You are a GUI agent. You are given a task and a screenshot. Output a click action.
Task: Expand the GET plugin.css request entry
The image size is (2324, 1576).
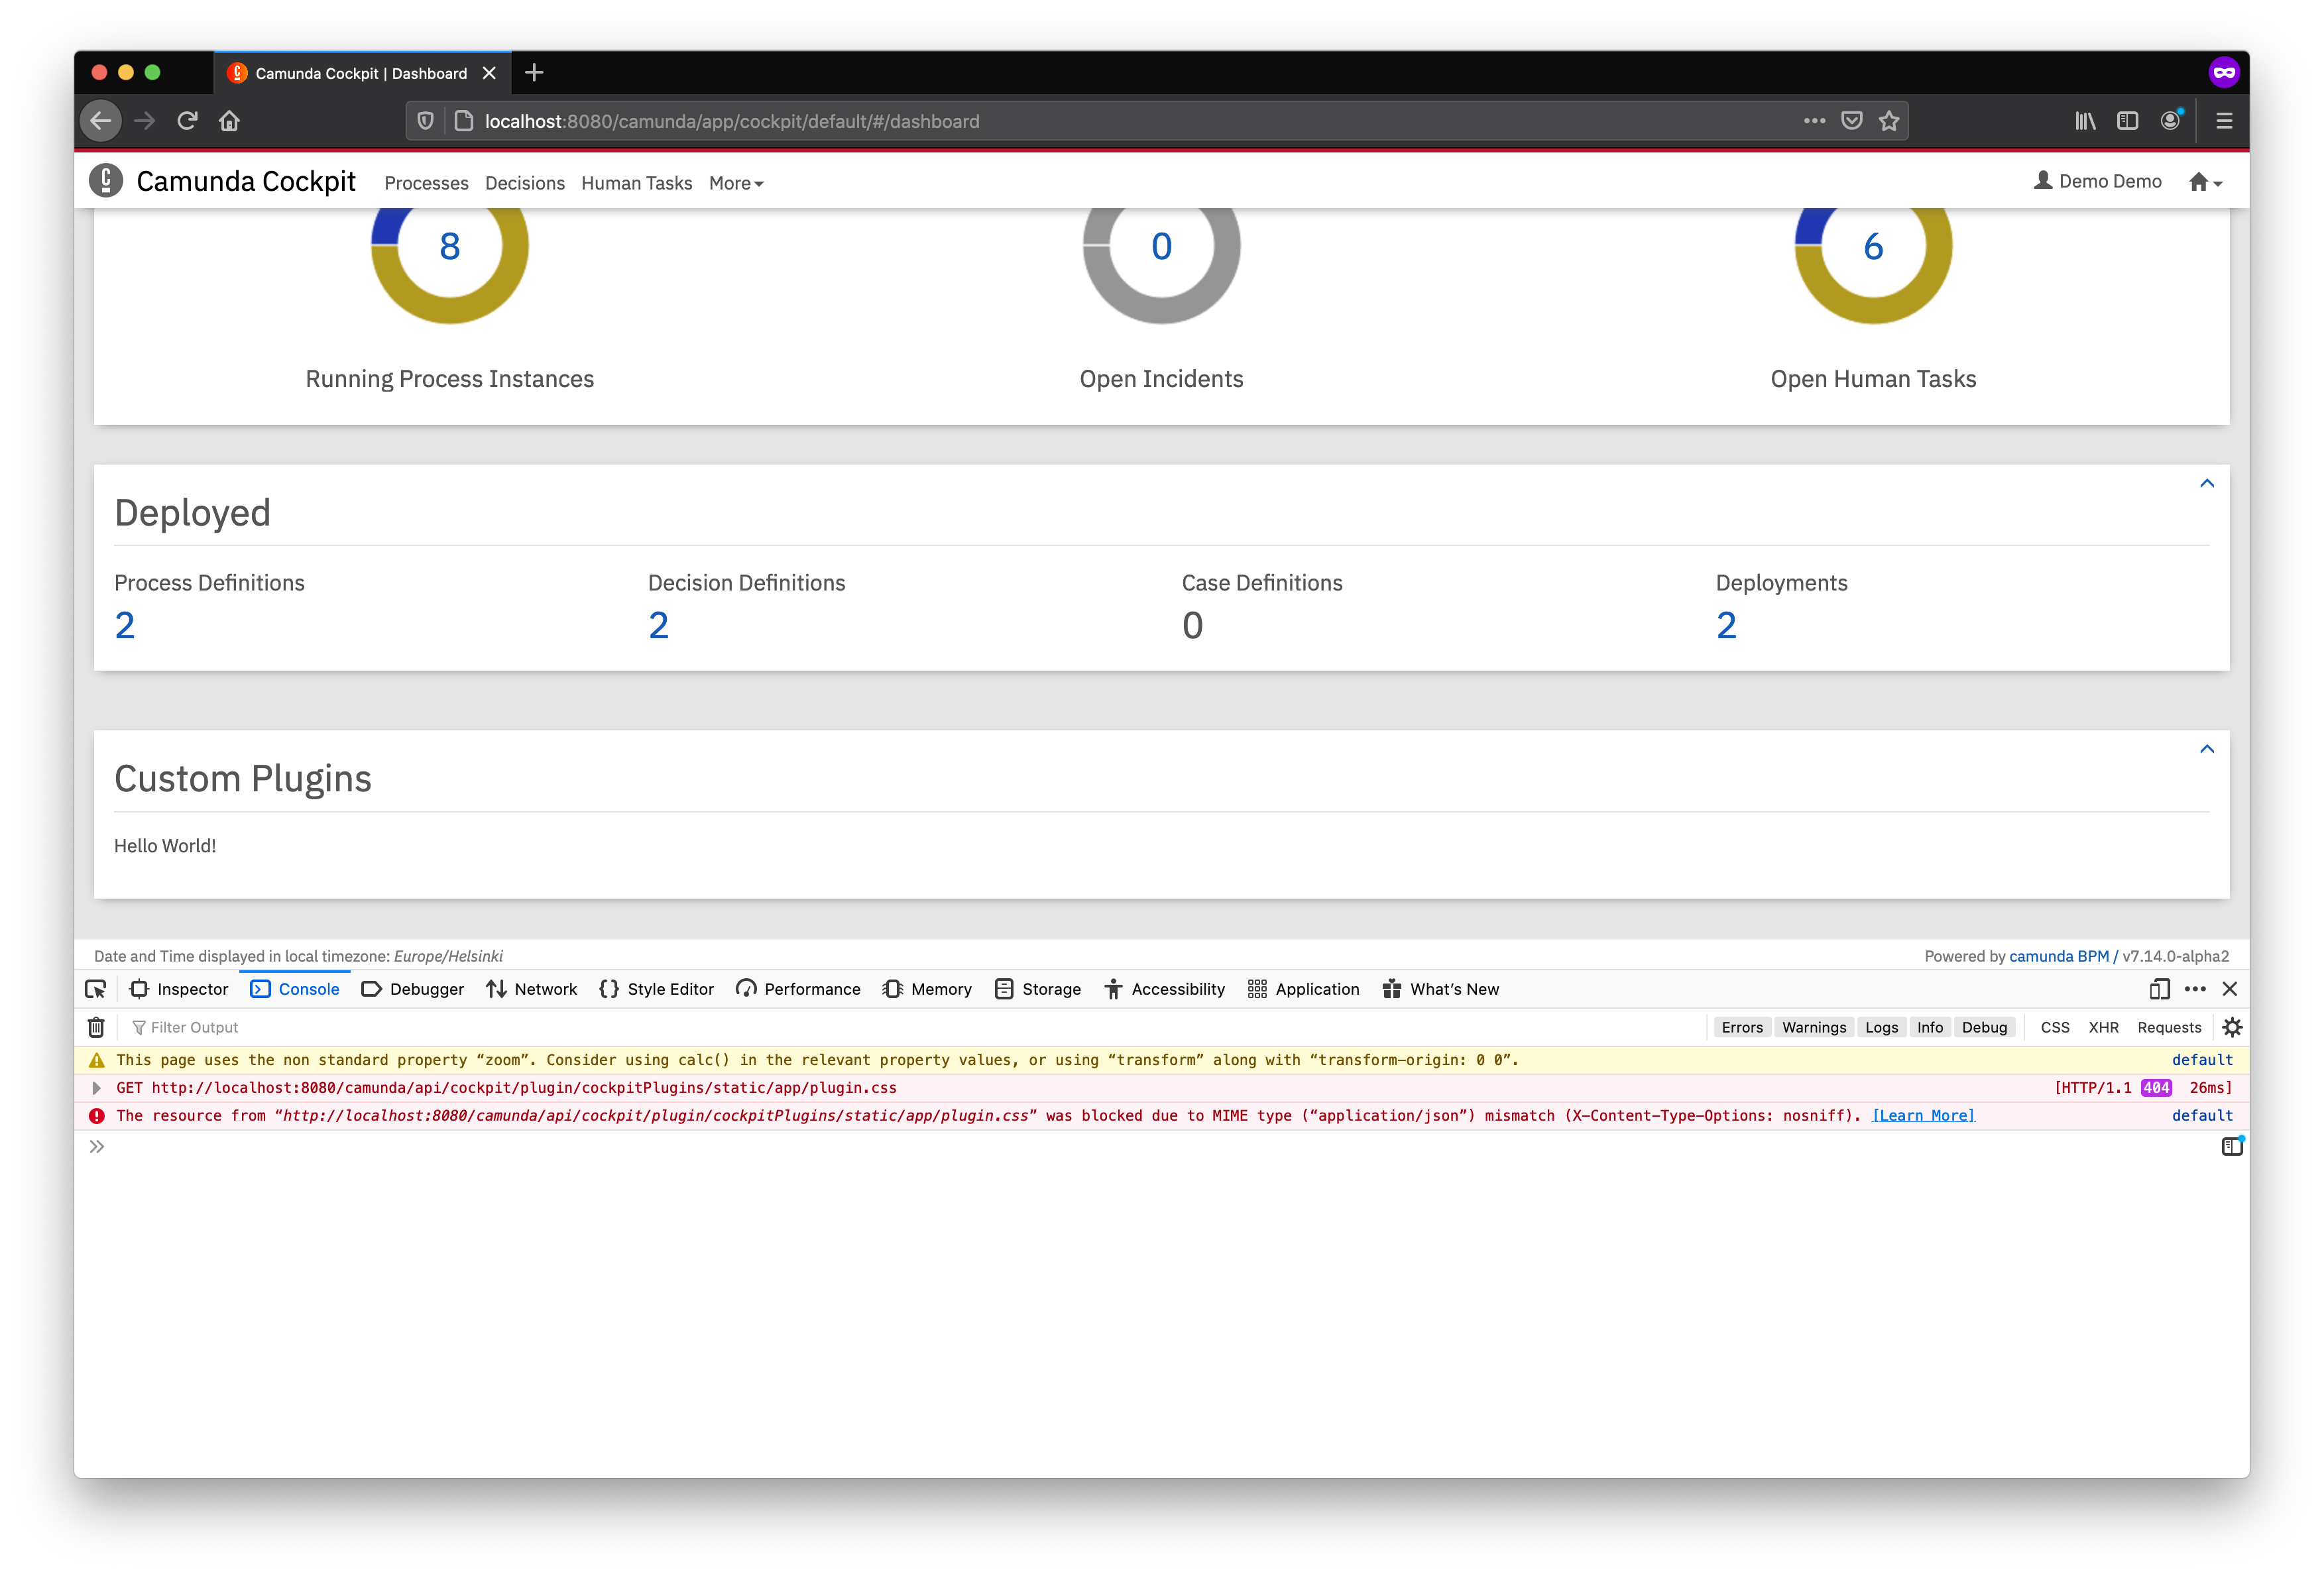pos(96,1088)
